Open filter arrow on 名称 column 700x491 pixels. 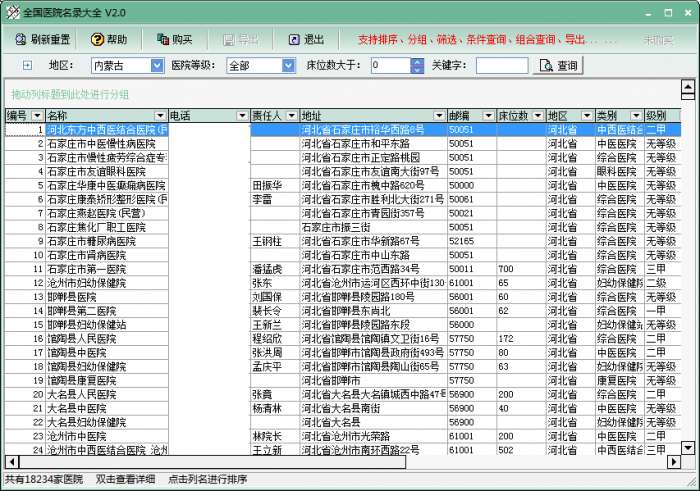tap(161, 116)
